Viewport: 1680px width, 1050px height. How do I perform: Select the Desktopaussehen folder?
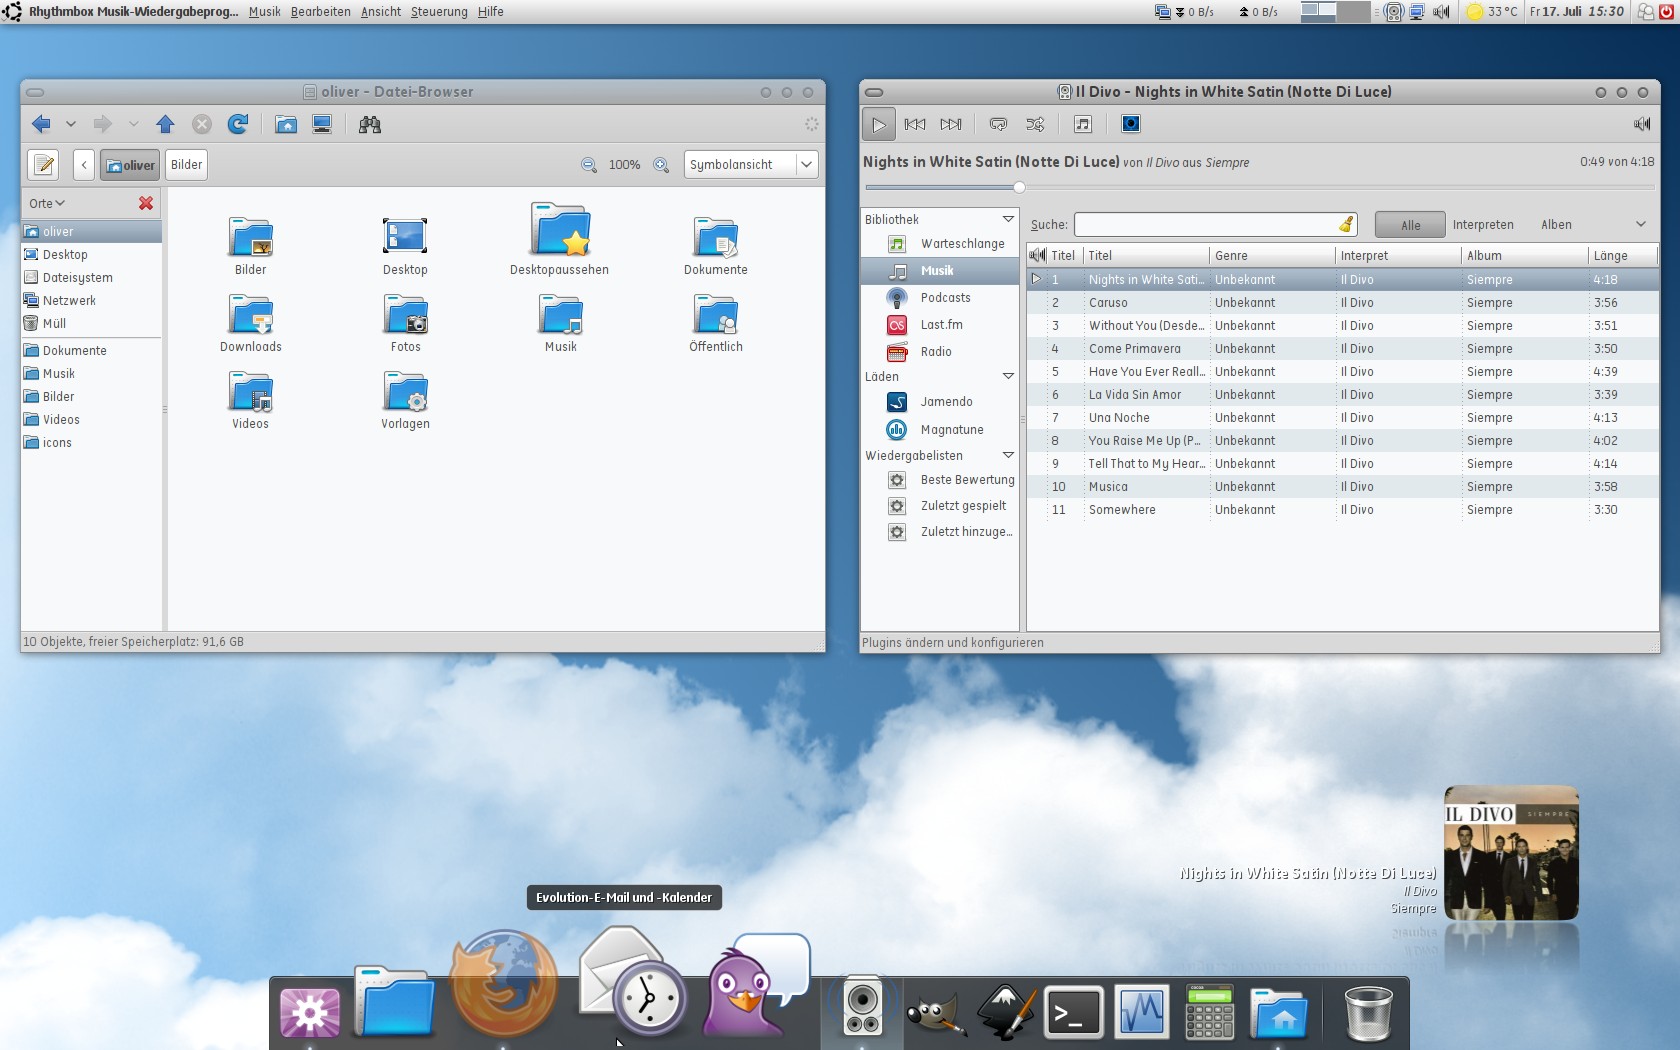(x=560, y=239)
